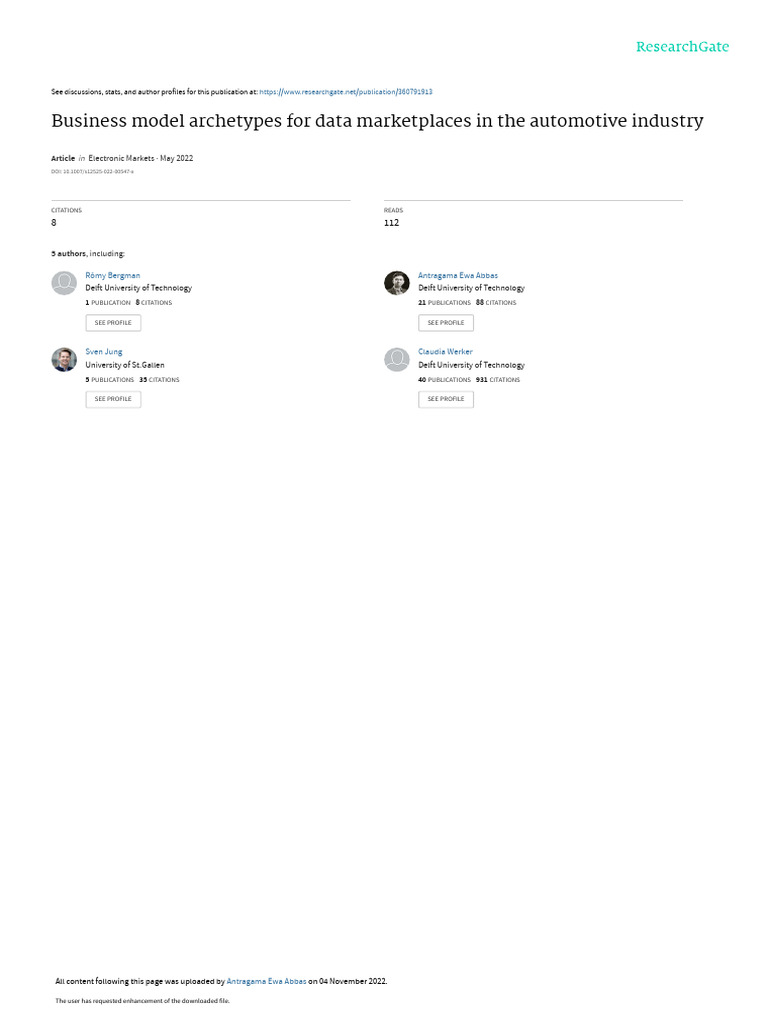Click the reads count number 112

point(391,223)
